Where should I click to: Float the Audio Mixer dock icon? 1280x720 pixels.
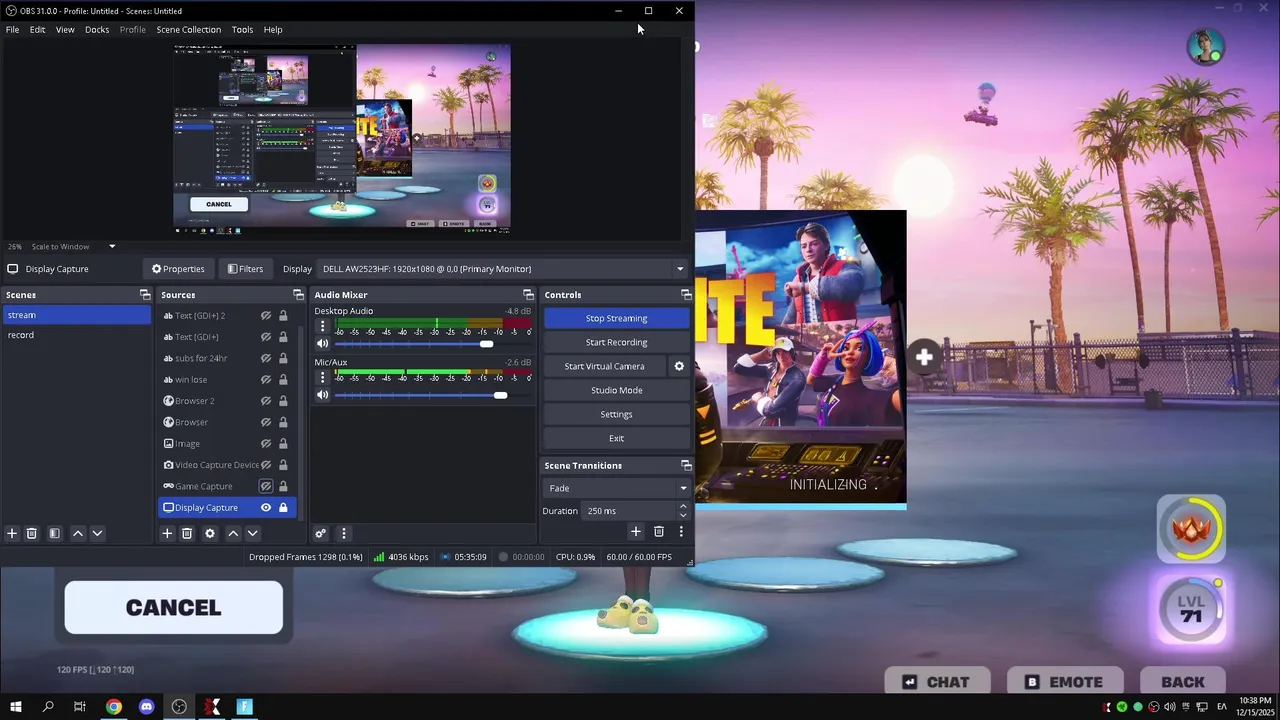coord(528,295)
